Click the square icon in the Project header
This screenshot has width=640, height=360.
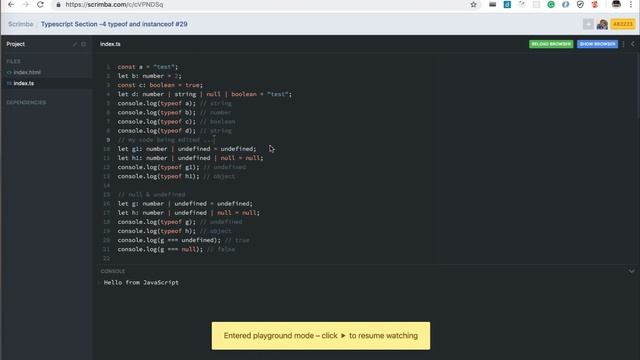coord(84,44)
